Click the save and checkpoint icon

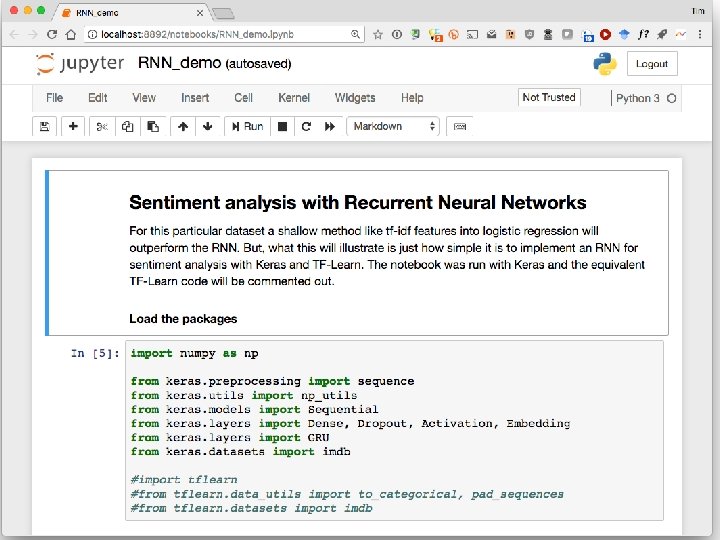click(45, 126)
